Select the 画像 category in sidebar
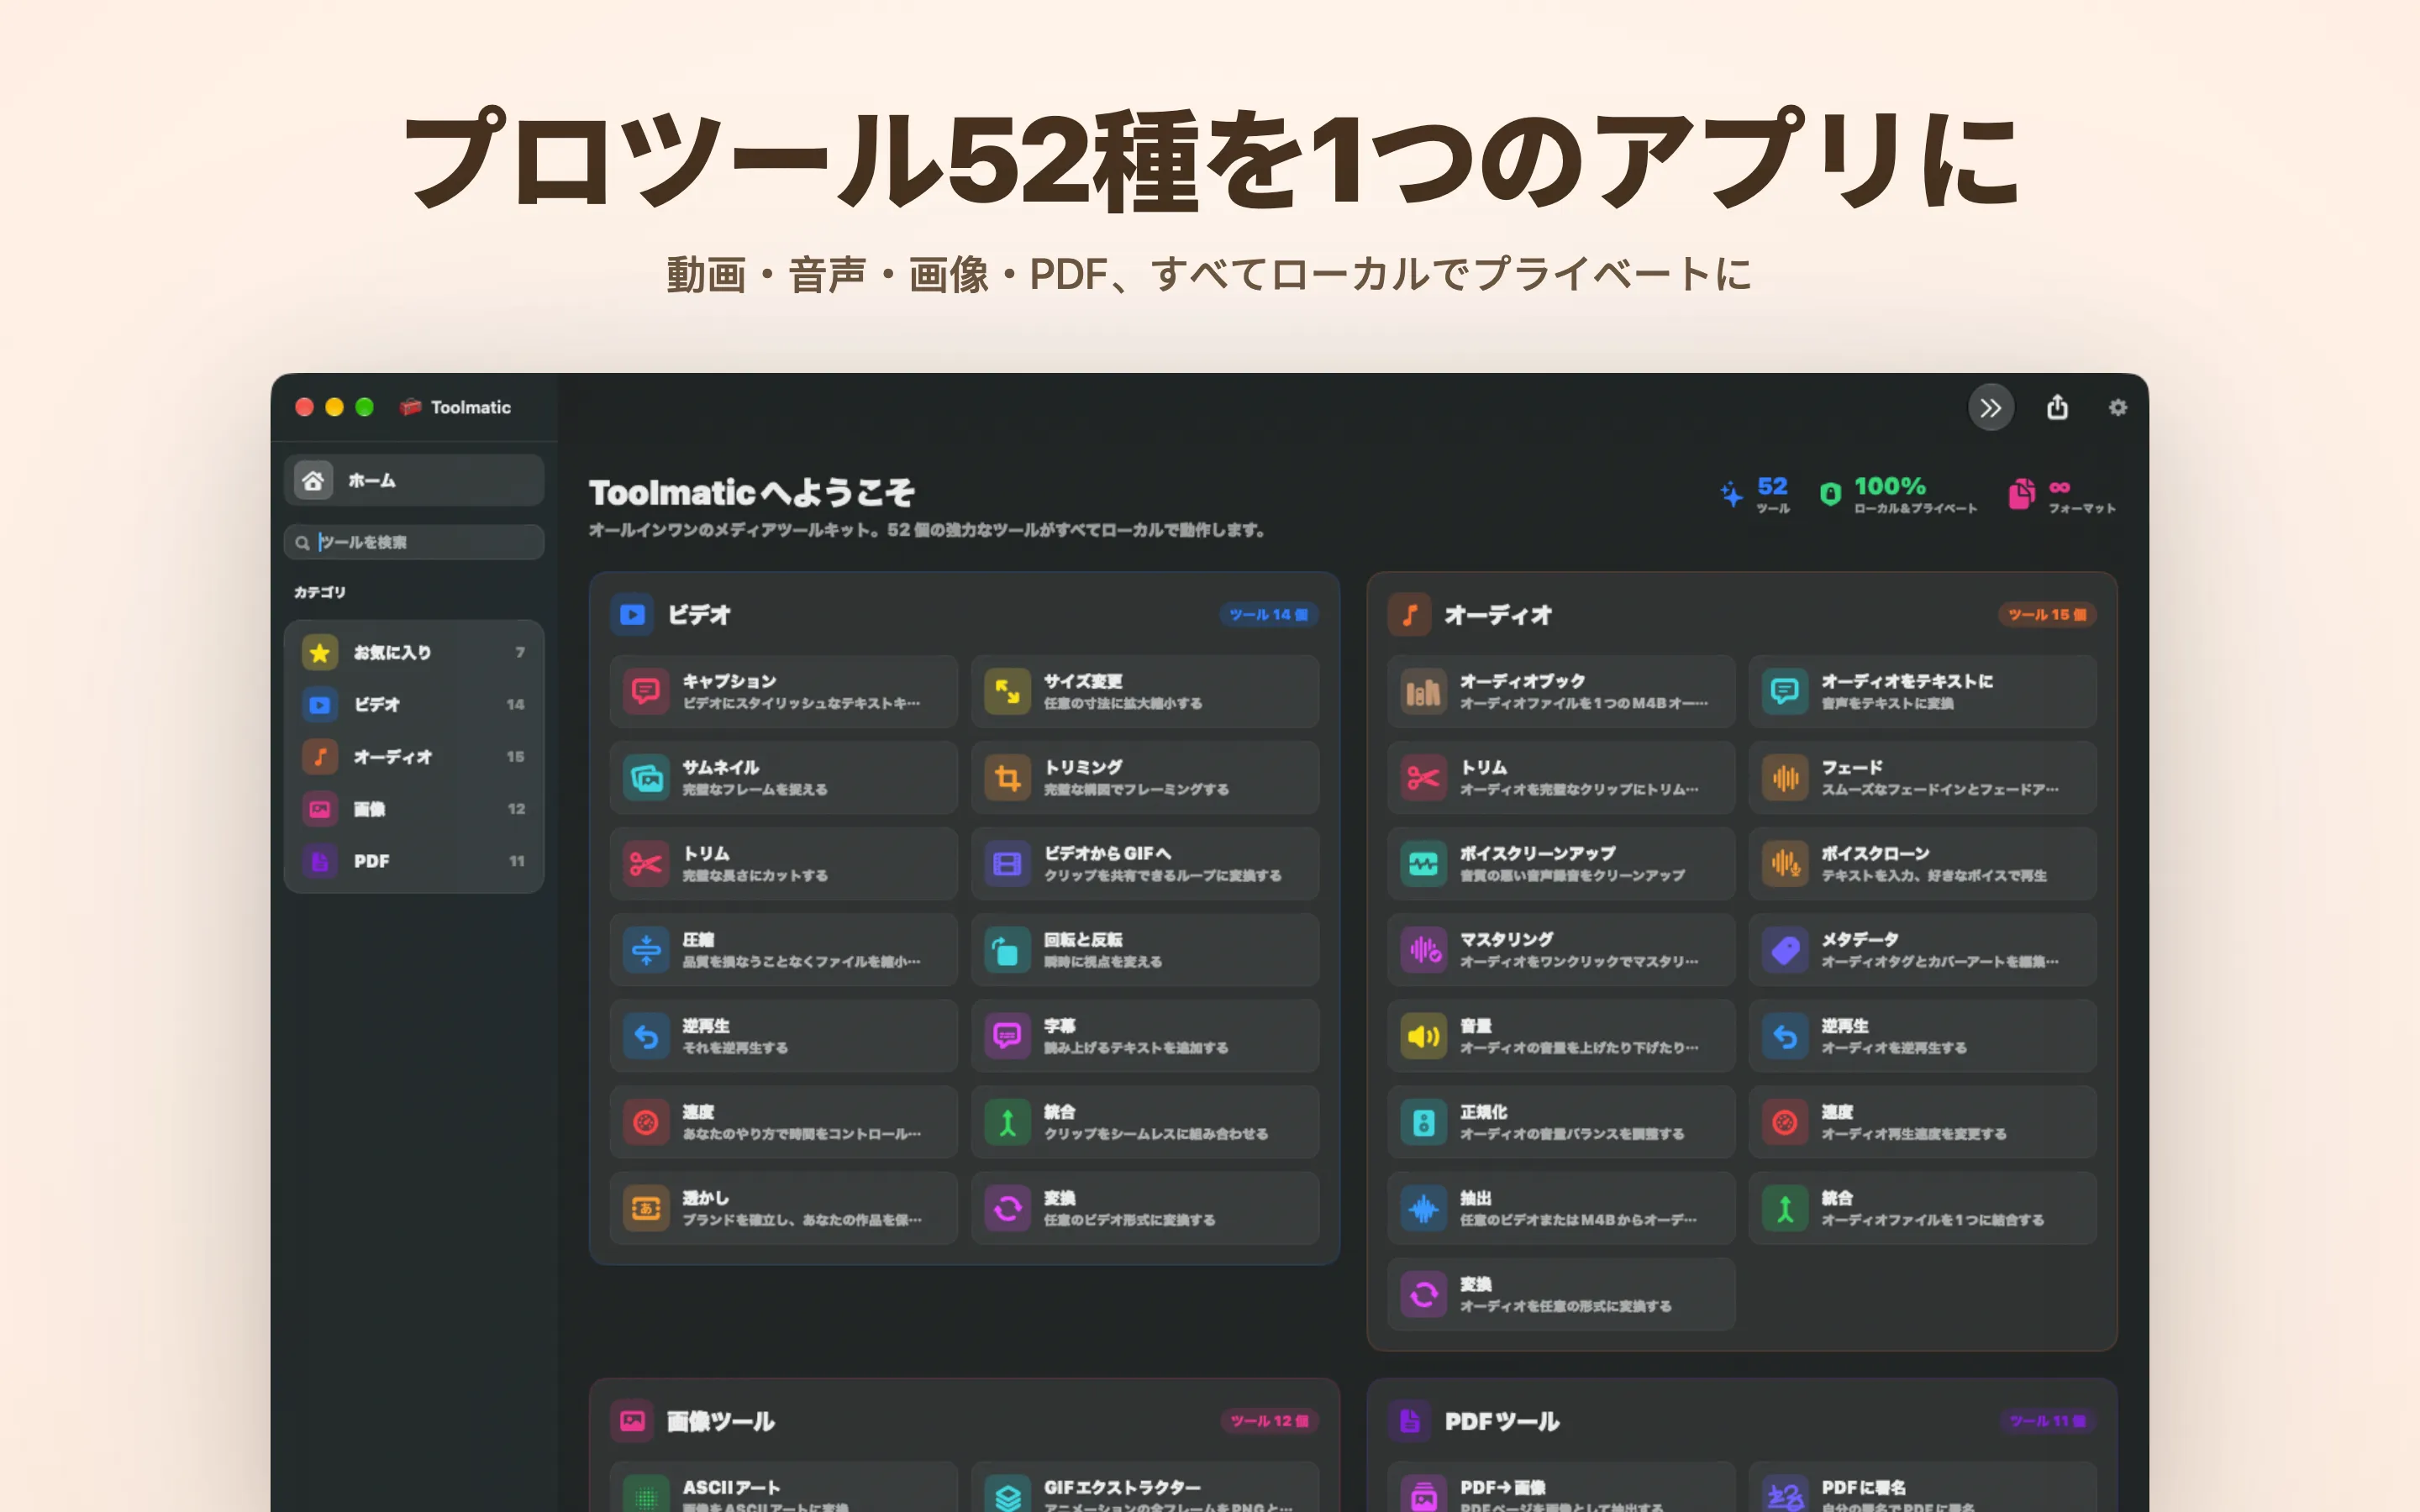 [414, 809]
